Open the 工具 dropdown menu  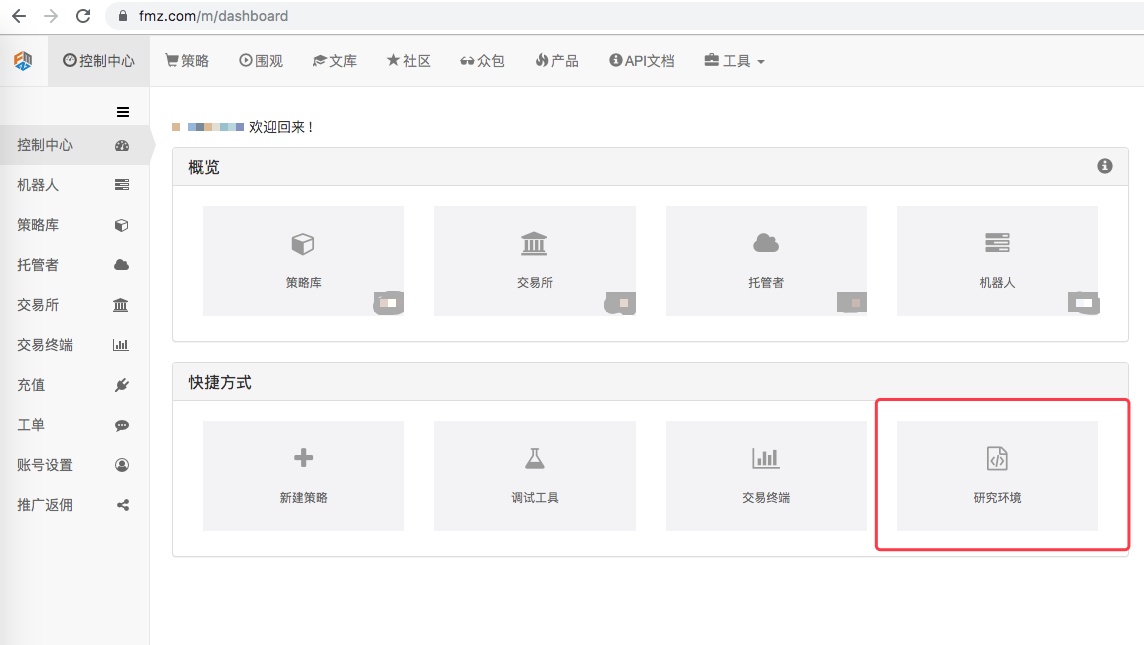(x=735, y=61)
